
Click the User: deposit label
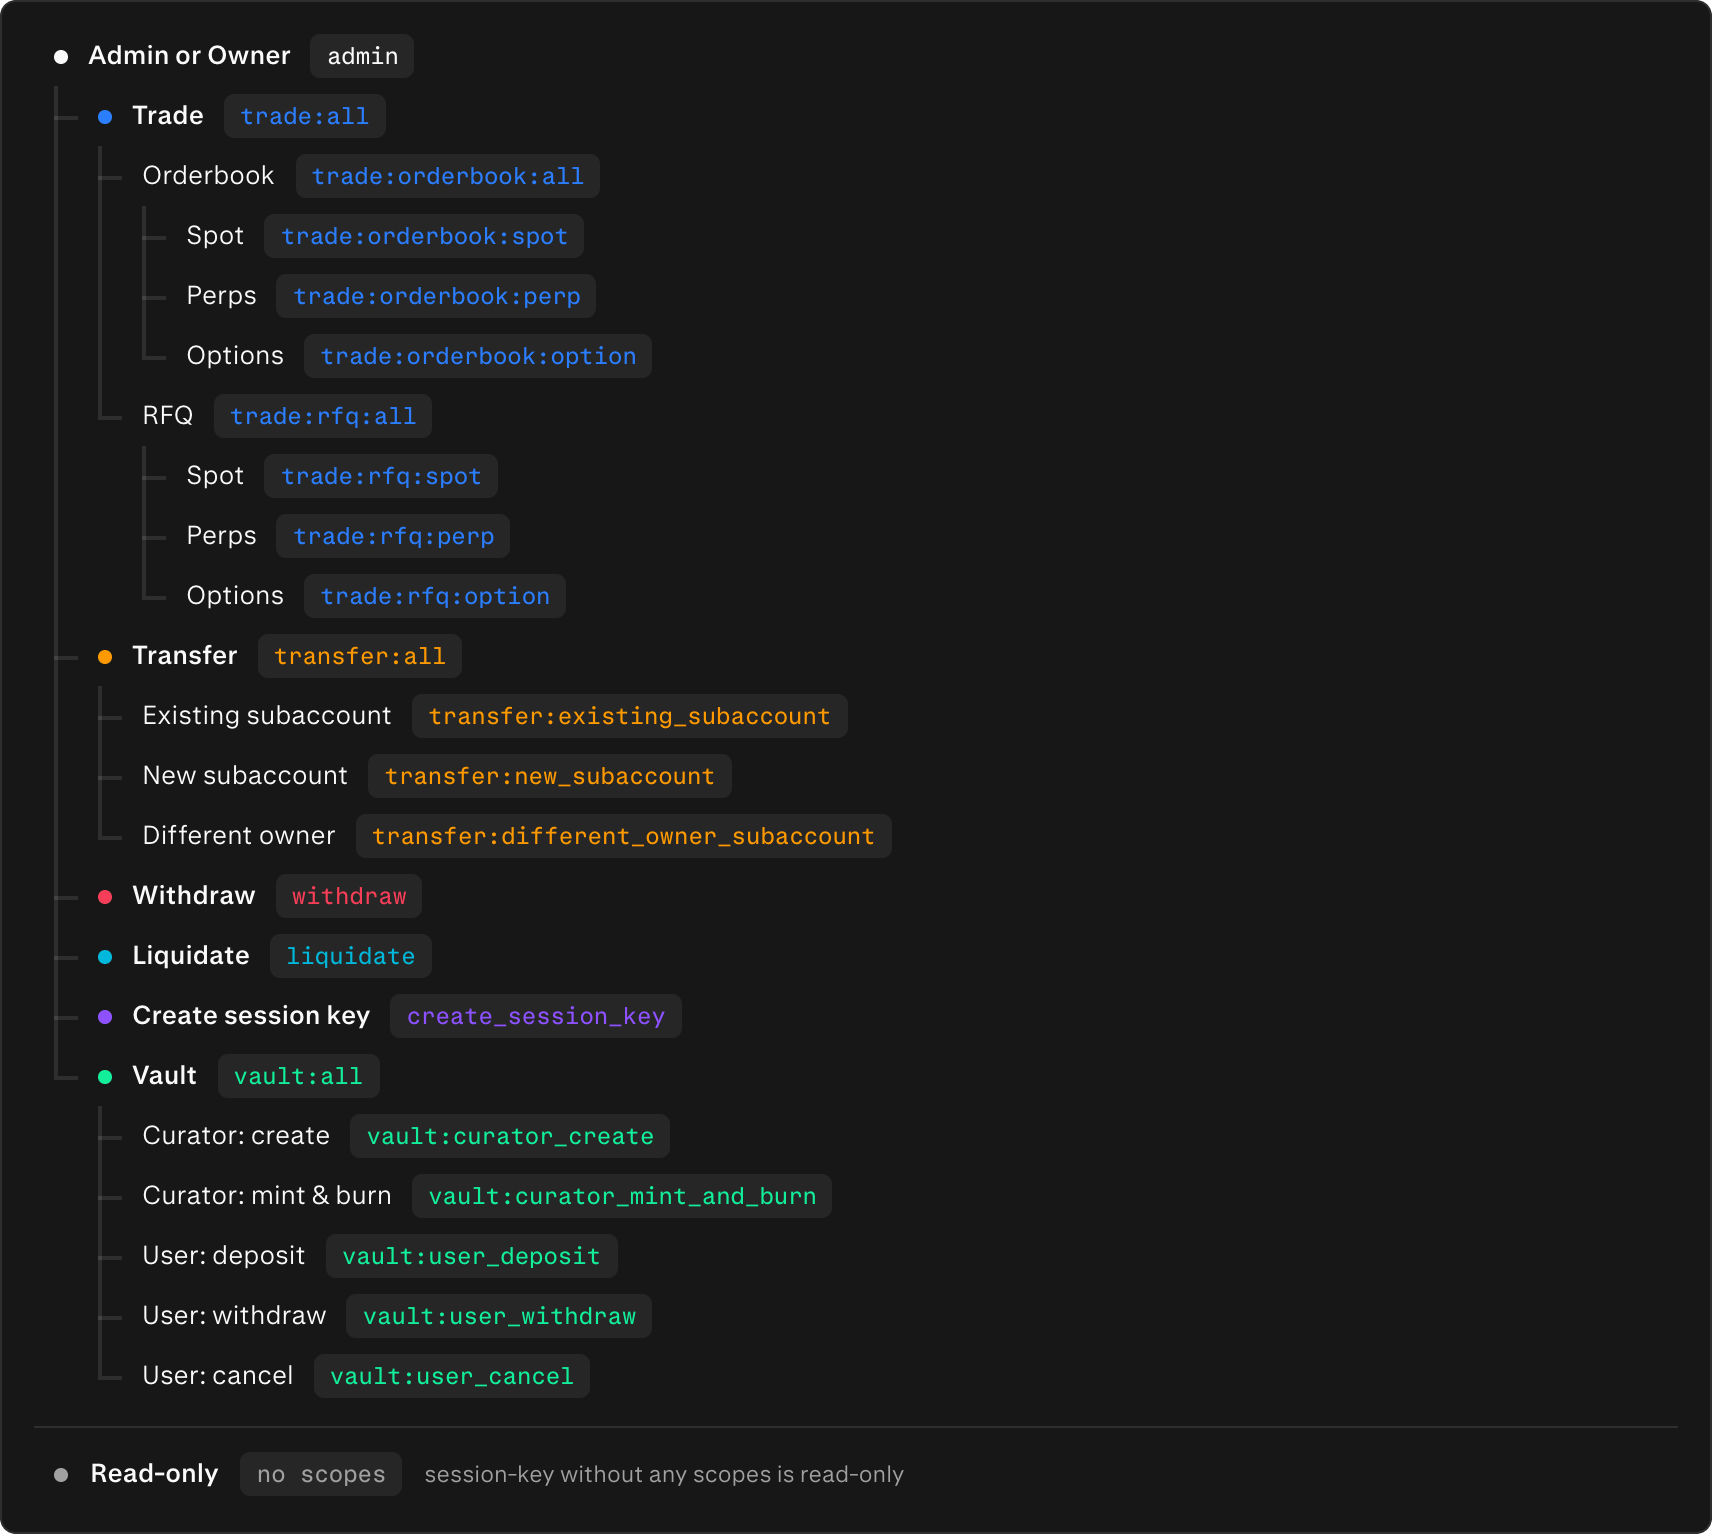pos(224,1256)
